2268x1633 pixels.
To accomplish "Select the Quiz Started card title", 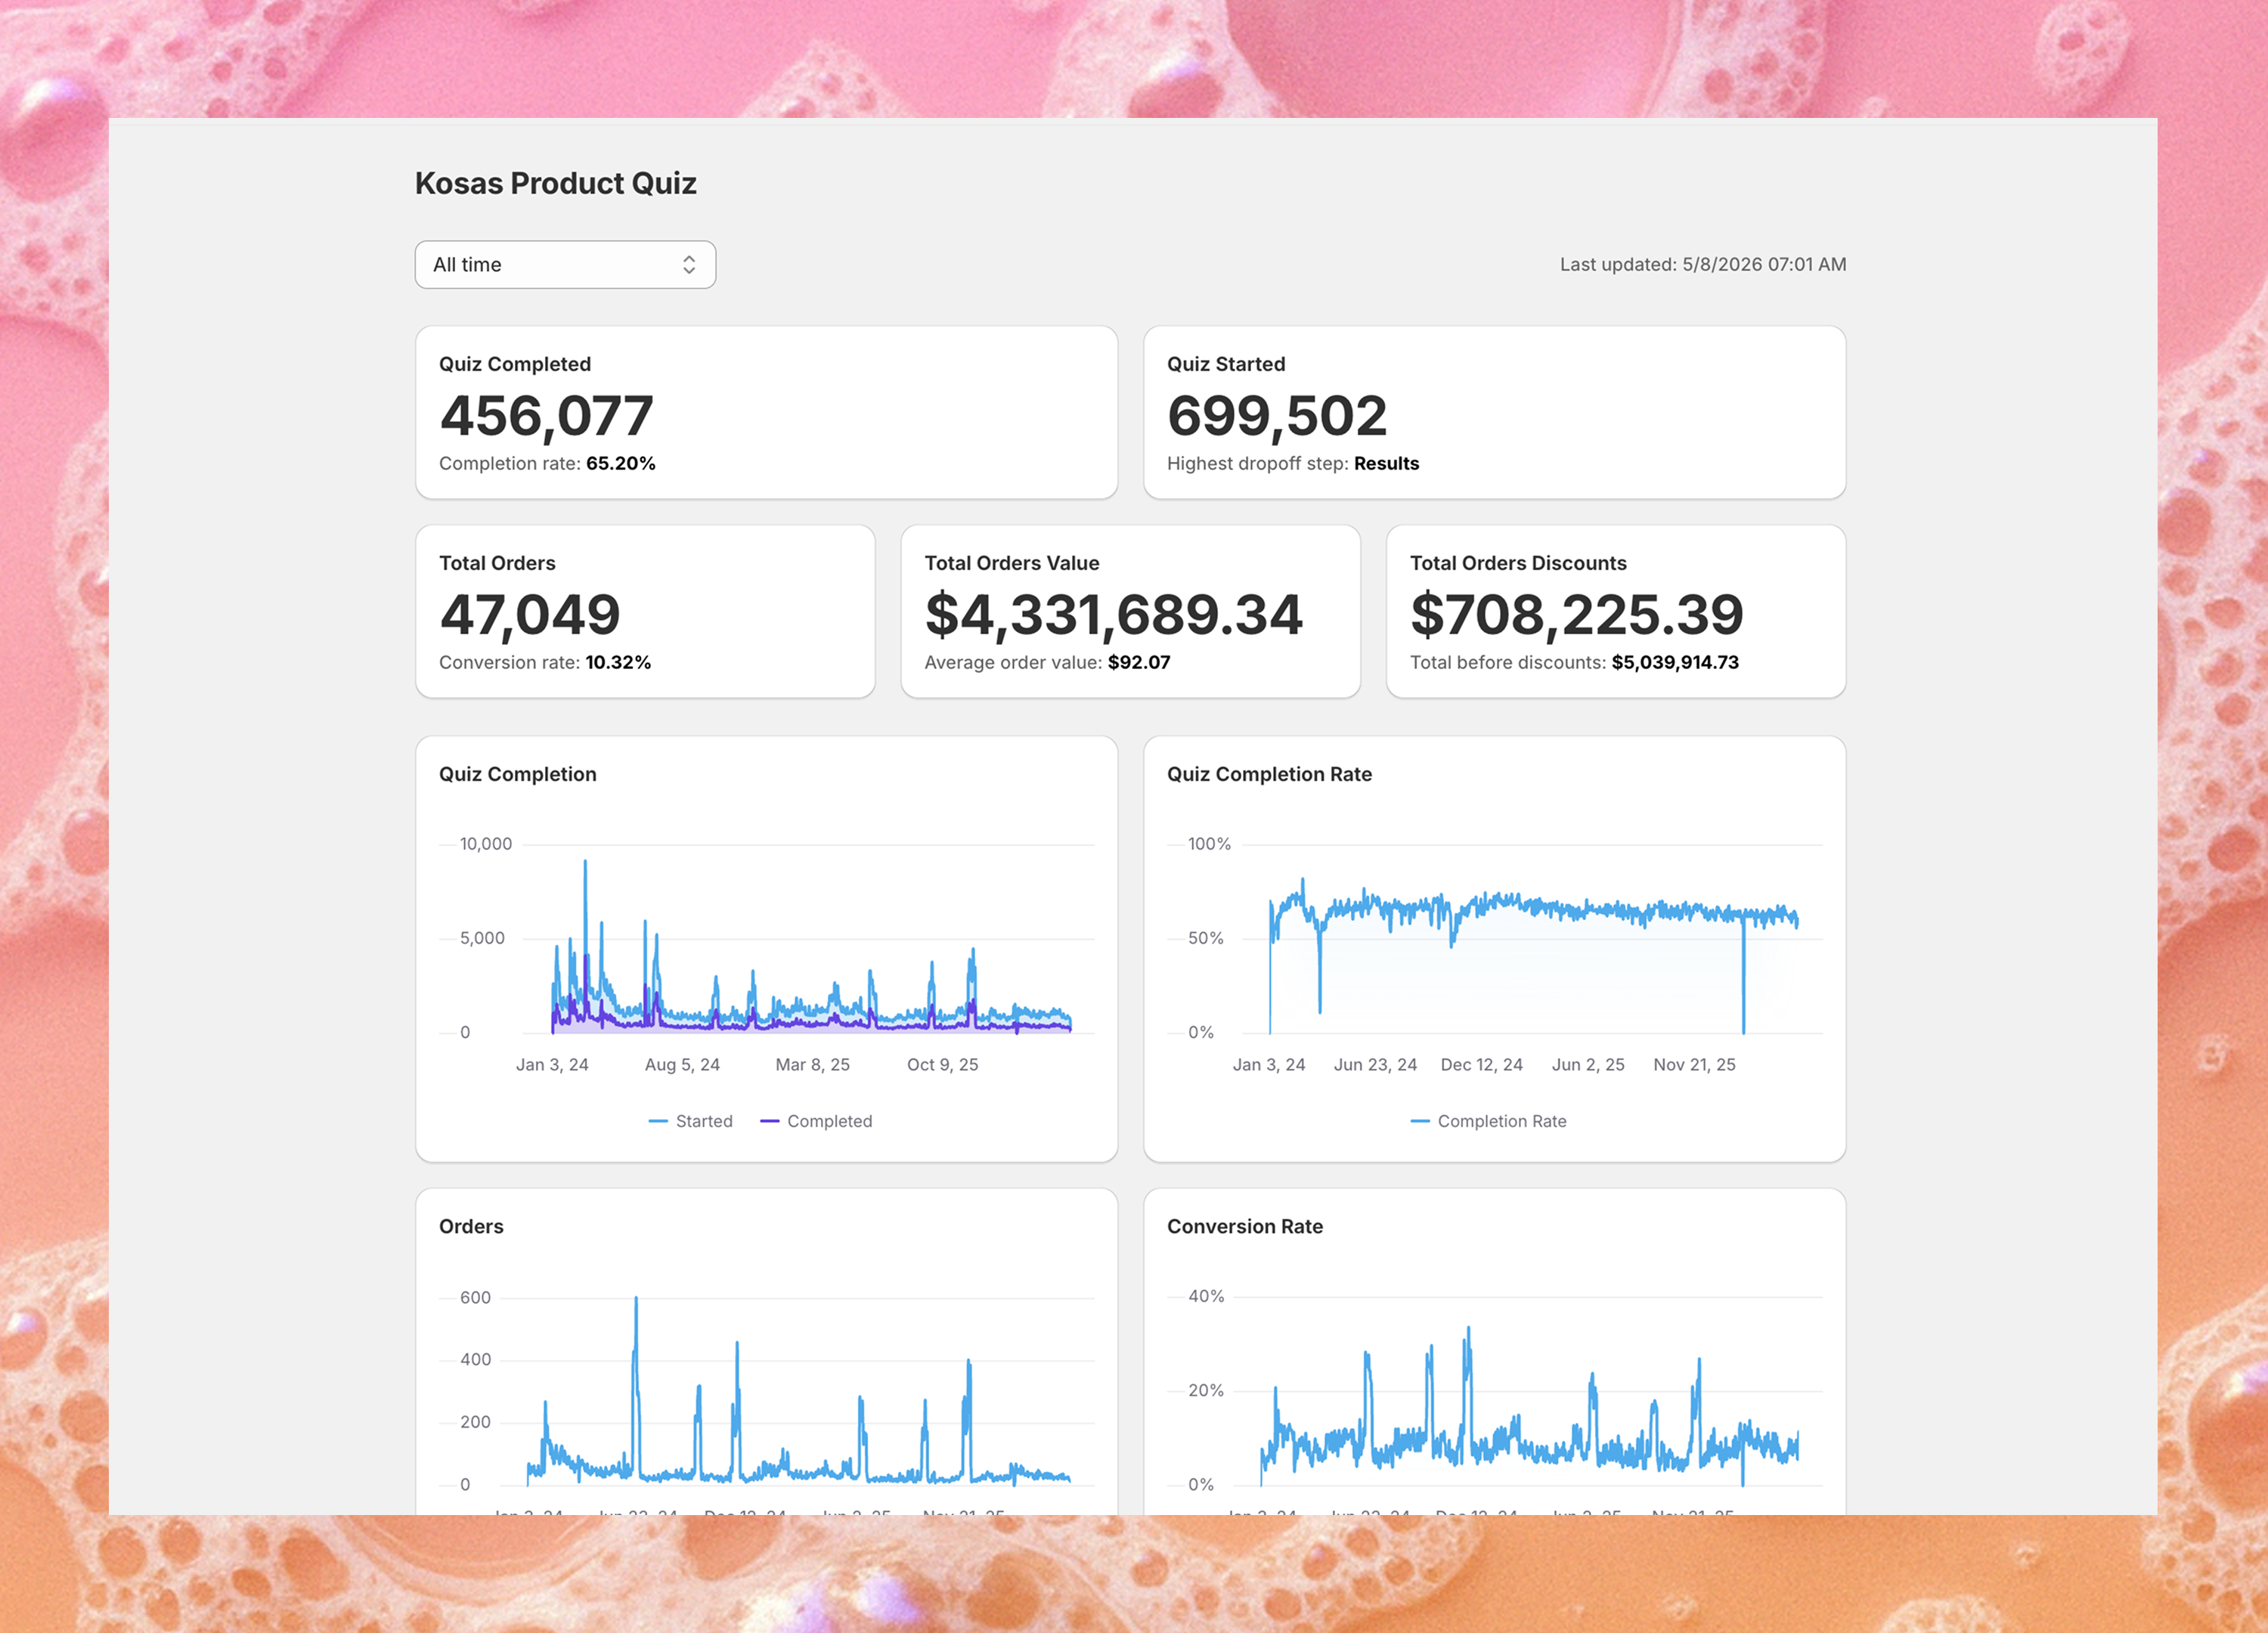I will tap(1226, 364).
